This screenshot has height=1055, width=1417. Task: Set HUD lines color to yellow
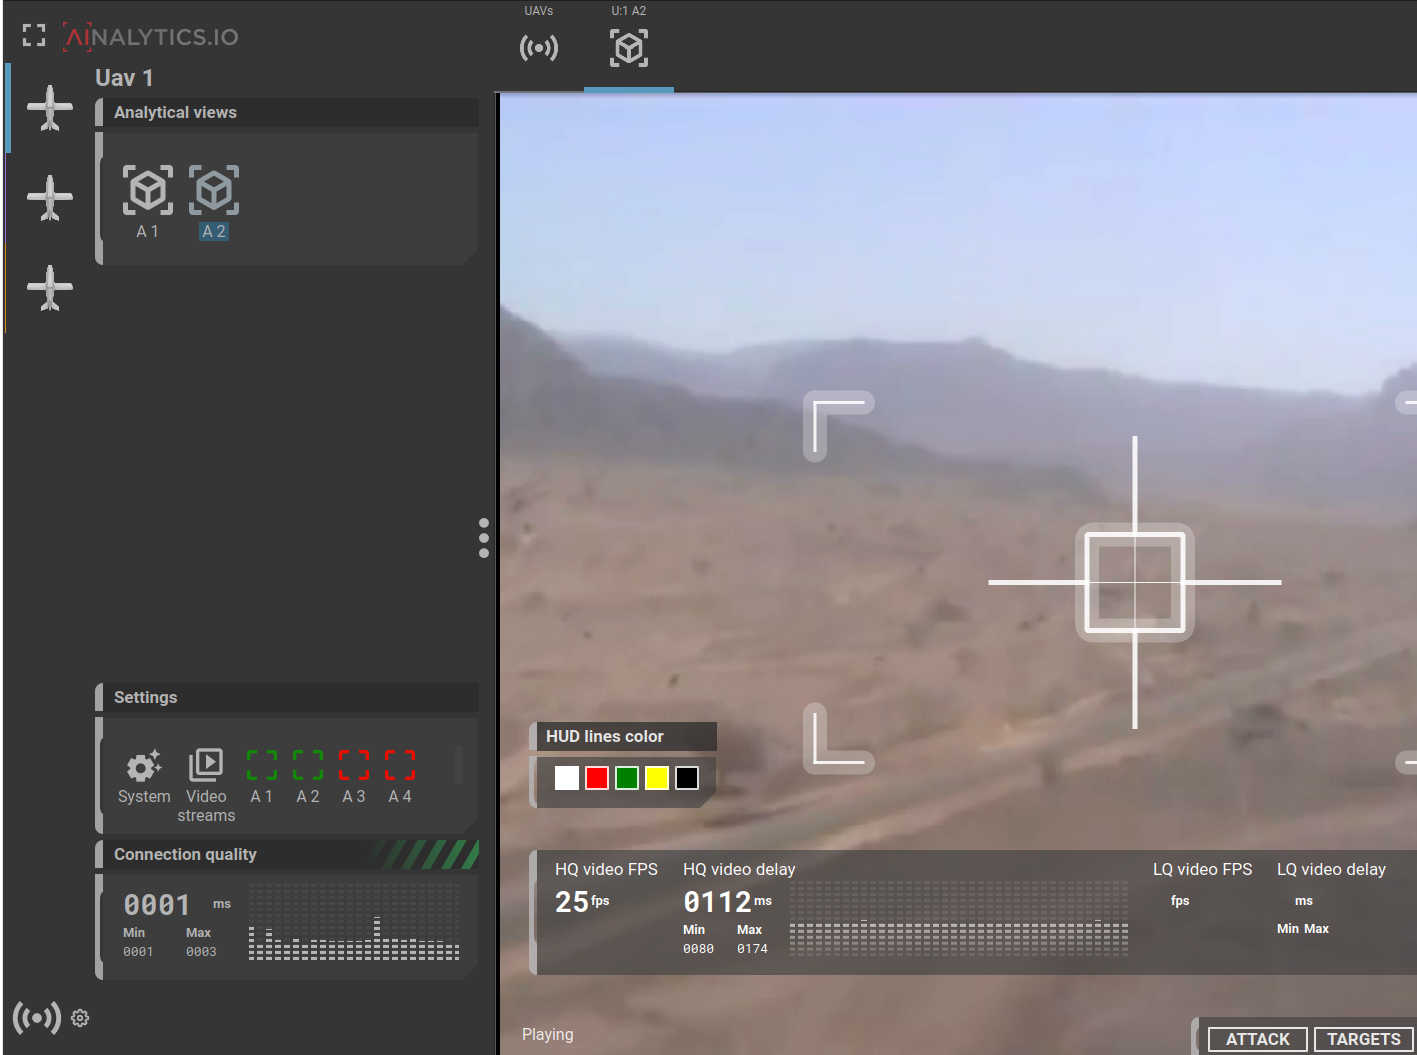pos(657,778)
